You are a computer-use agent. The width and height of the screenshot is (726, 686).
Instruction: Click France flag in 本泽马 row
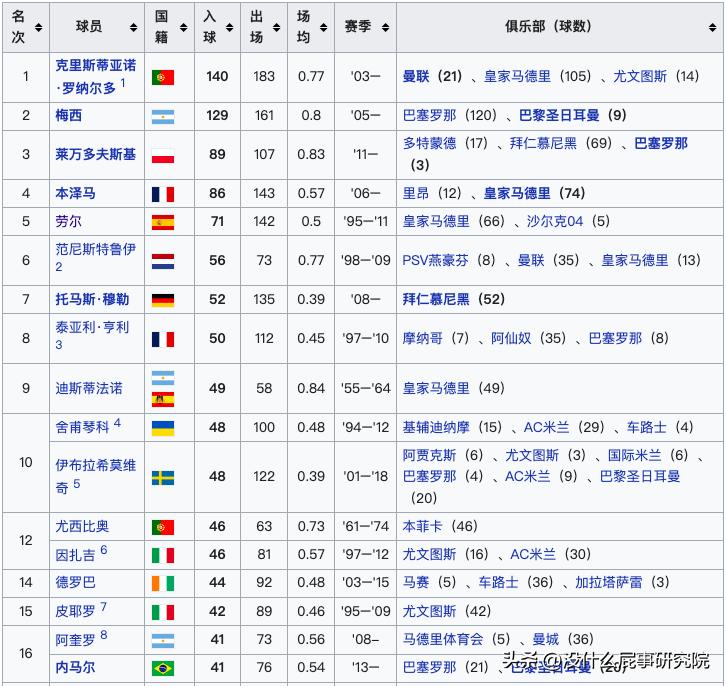click(x=163, y=194)
